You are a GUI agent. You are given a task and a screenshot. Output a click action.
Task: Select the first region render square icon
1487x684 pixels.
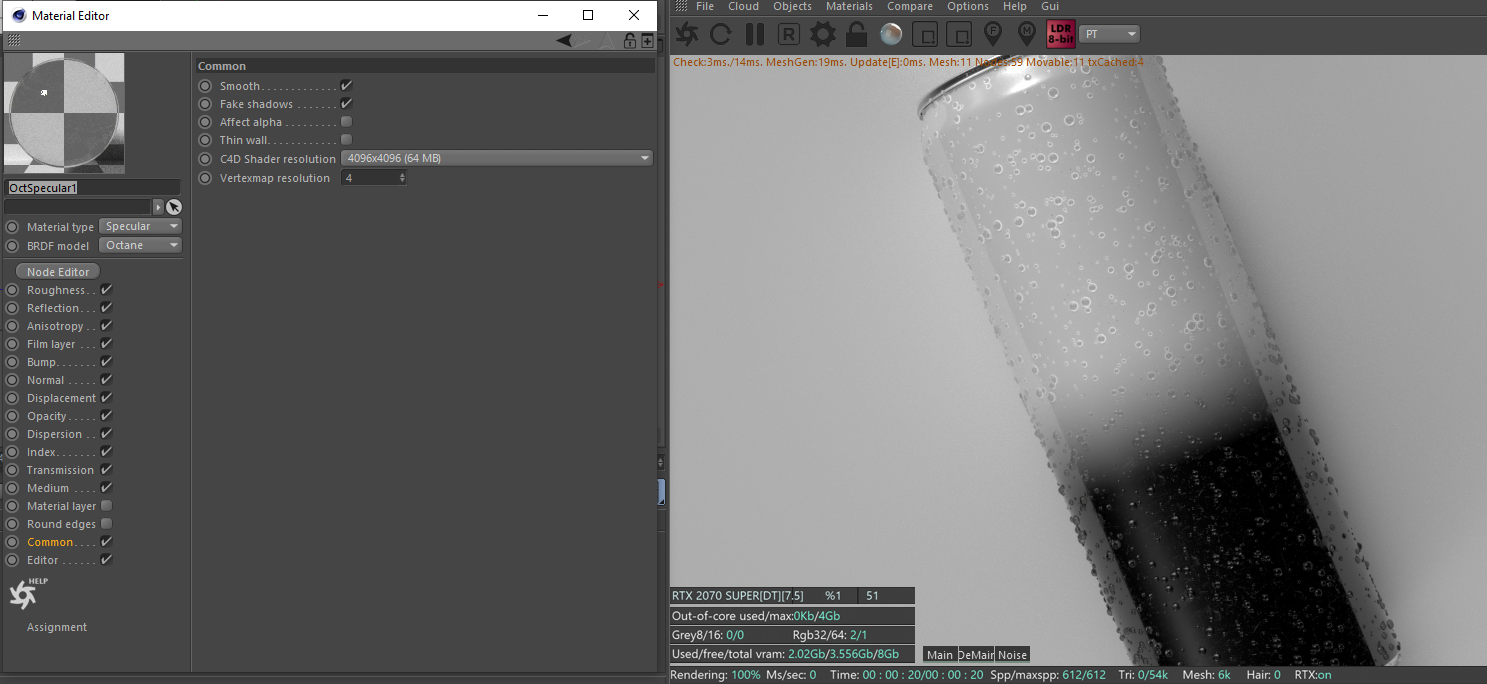(x=925, y=34)
